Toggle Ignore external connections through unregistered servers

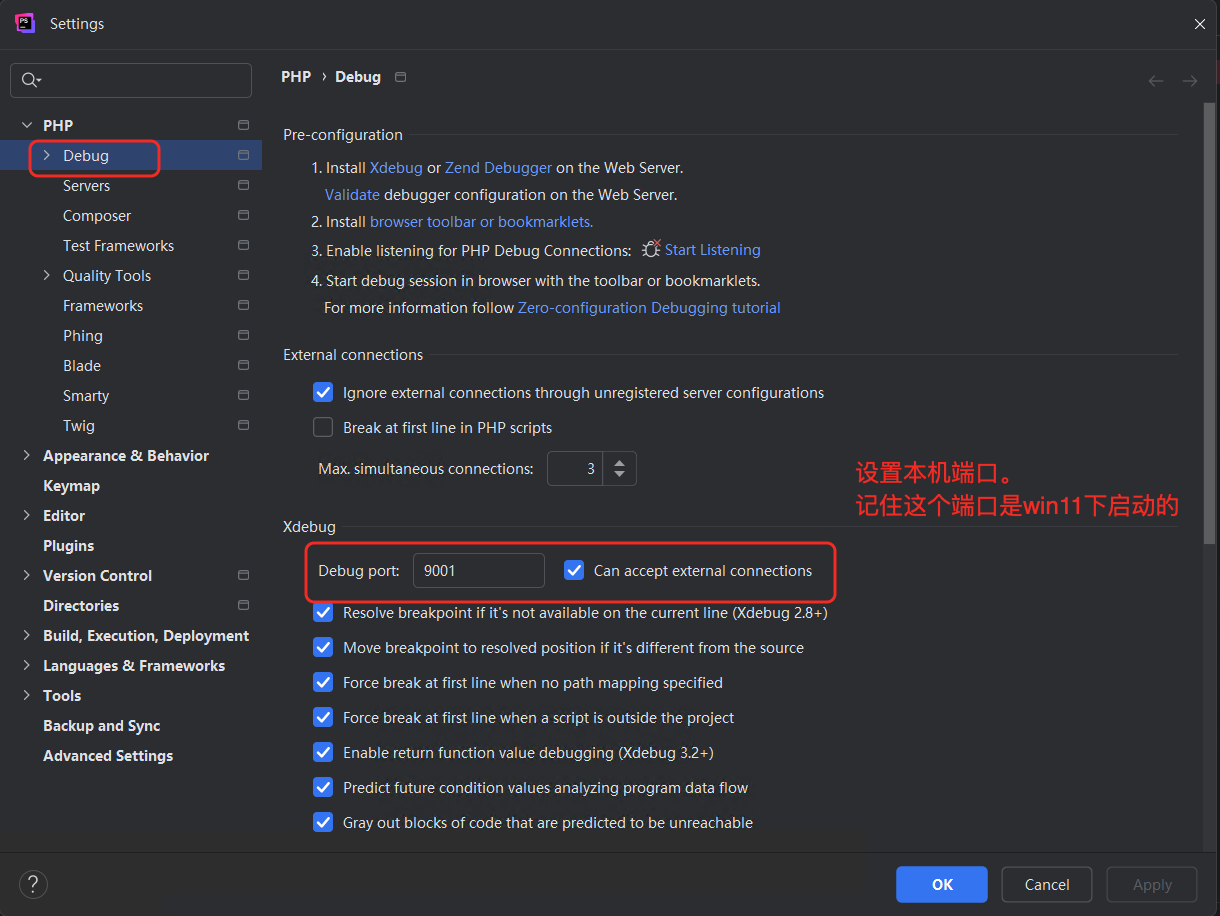(x=323, y=392)
